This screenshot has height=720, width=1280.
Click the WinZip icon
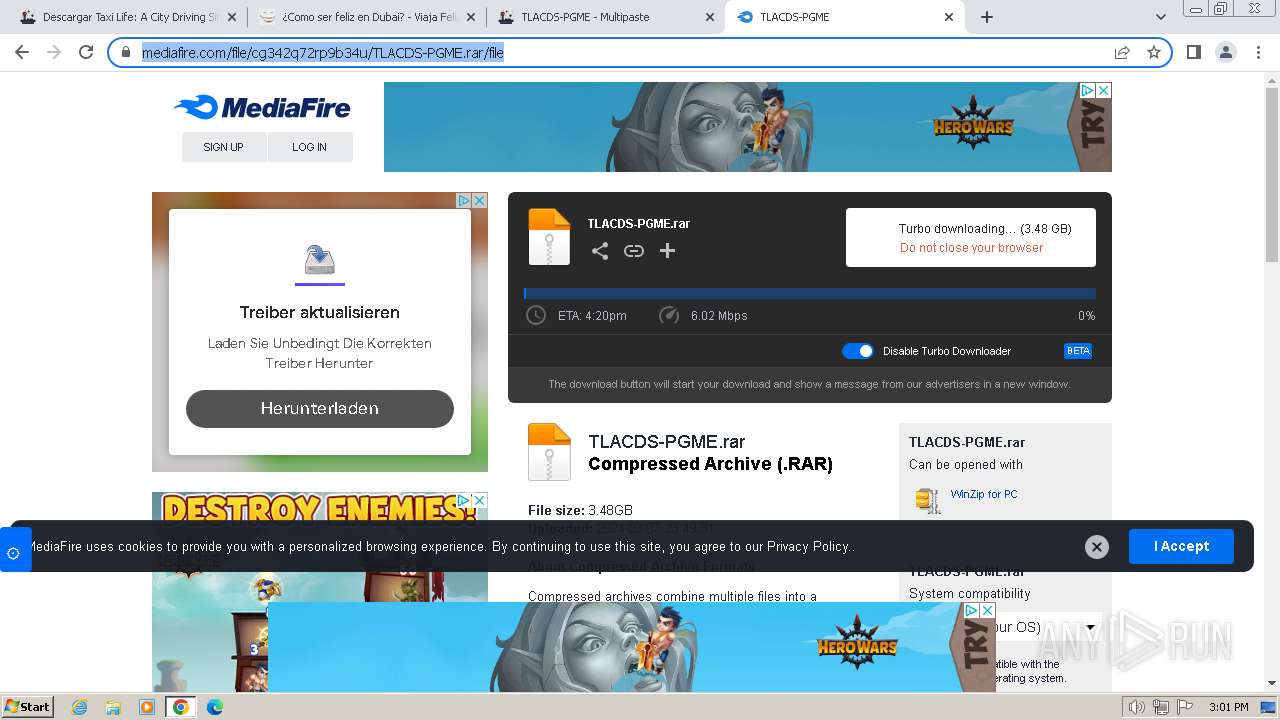click(928, 499)
